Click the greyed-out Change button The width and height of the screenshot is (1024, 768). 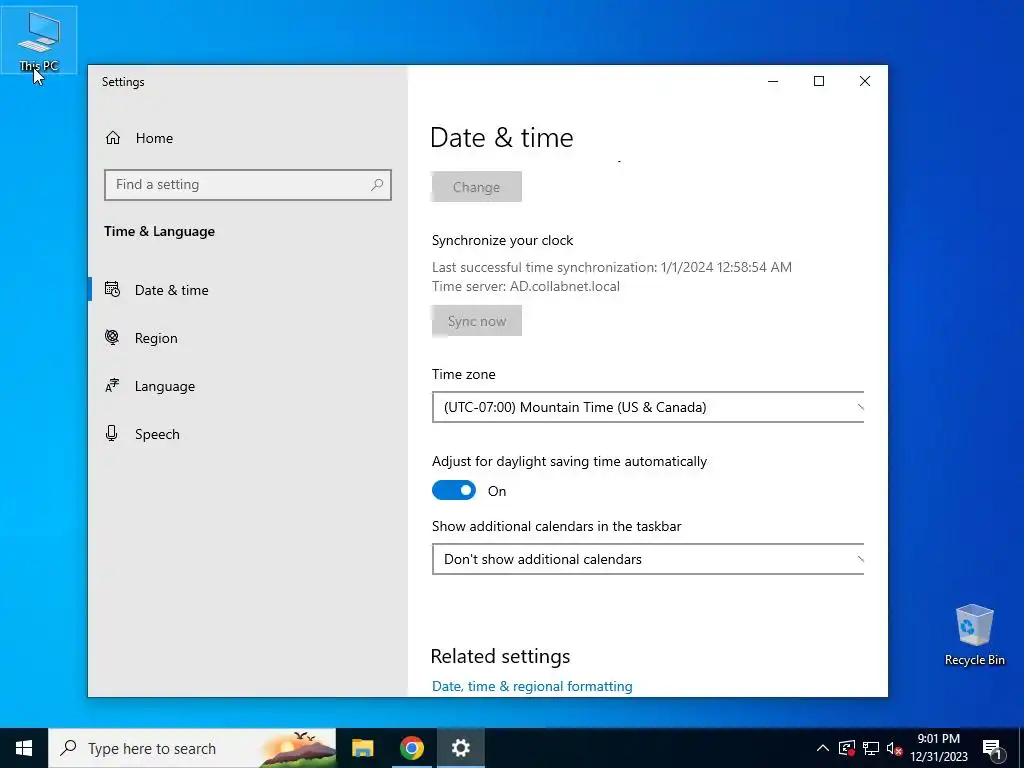[x=477, y=187]
